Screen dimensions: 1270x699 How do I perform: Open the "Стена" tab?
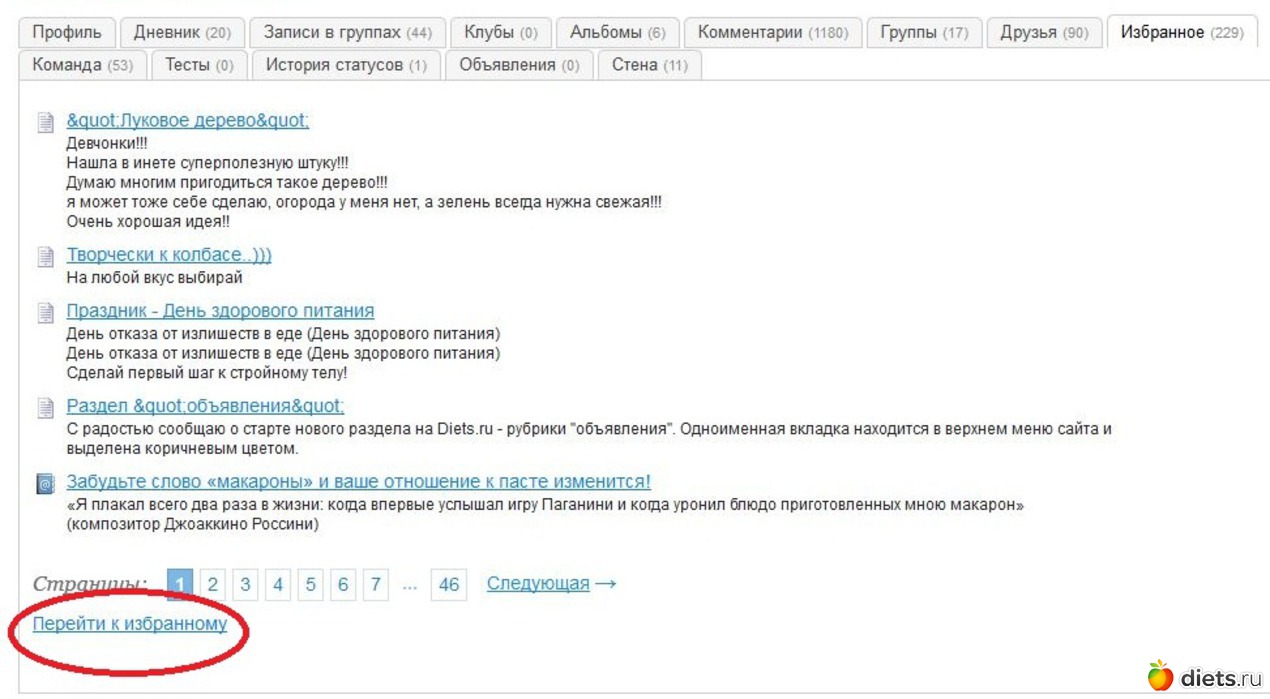point(649,65)
